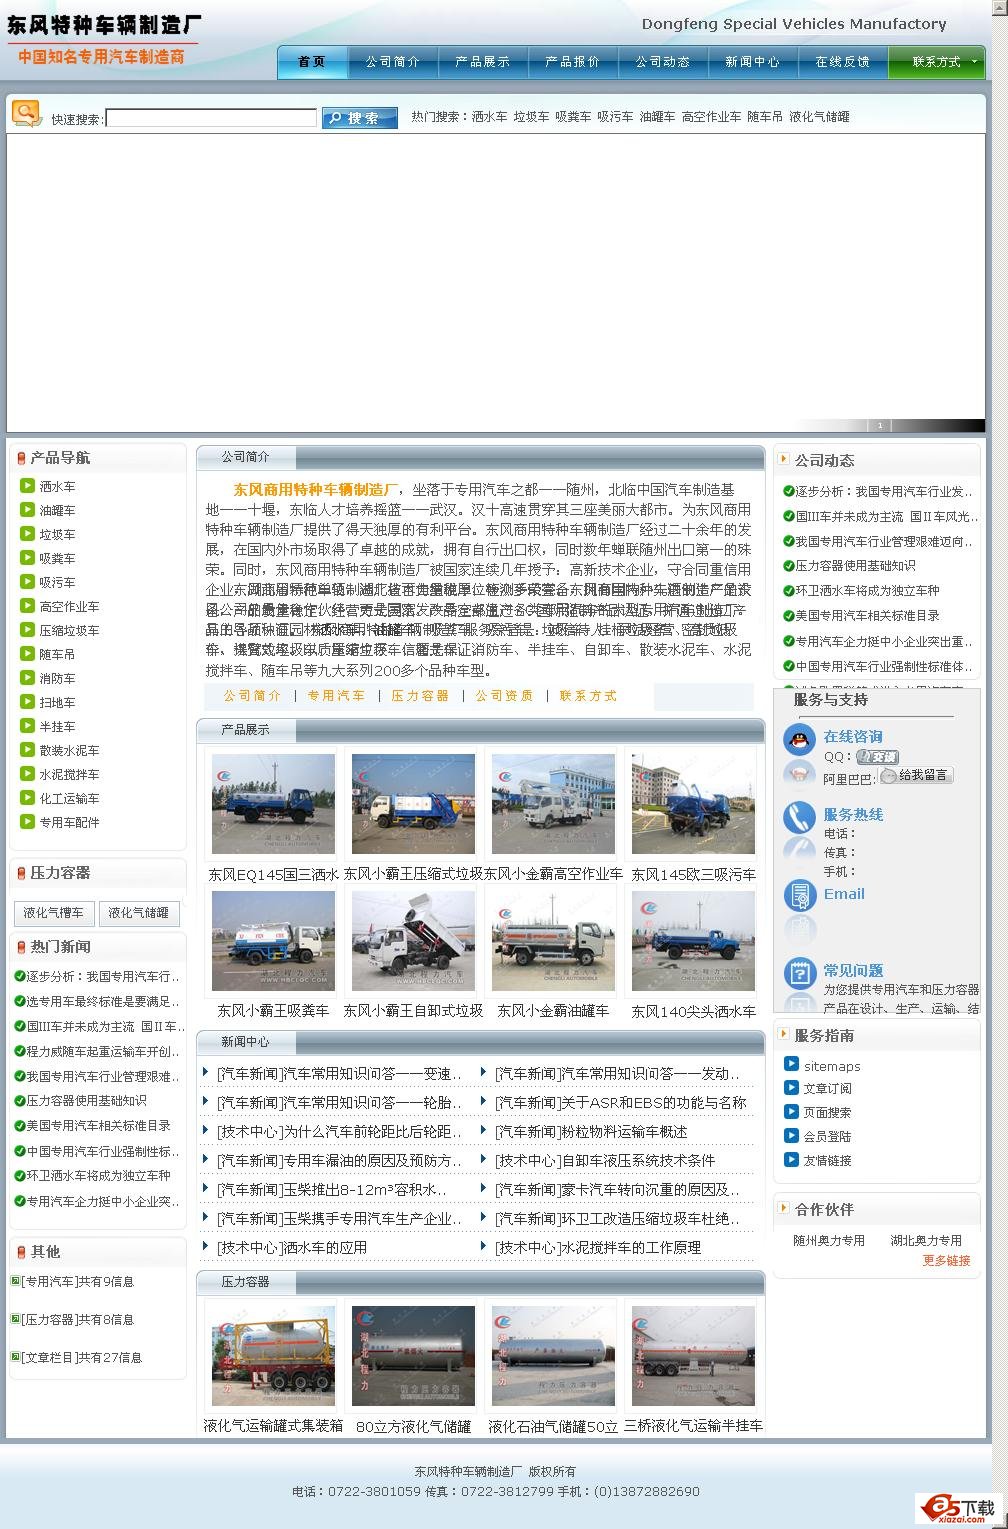
Task: Click arrow icon beside sitemaps
Action: coord(791,1065)
